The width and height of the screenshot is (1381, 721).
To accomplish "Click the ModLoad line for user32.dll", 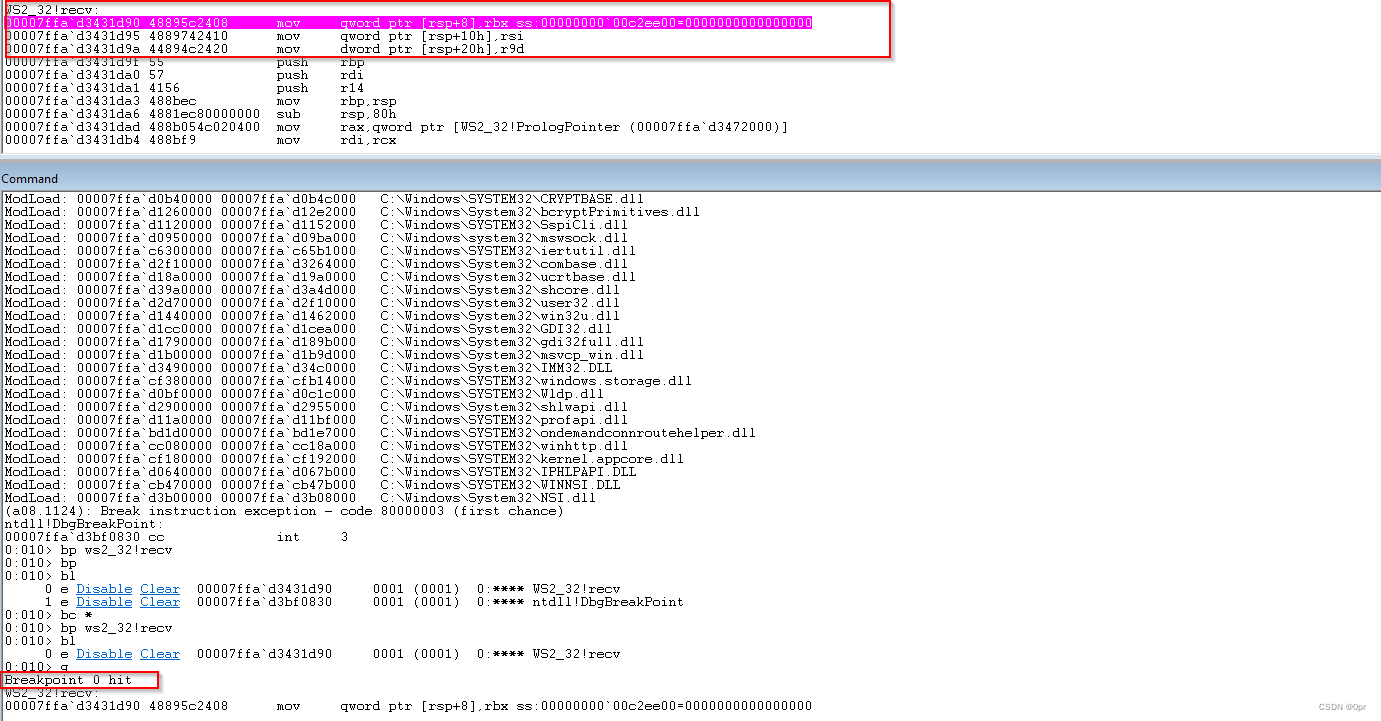I will tap(313, 303).
